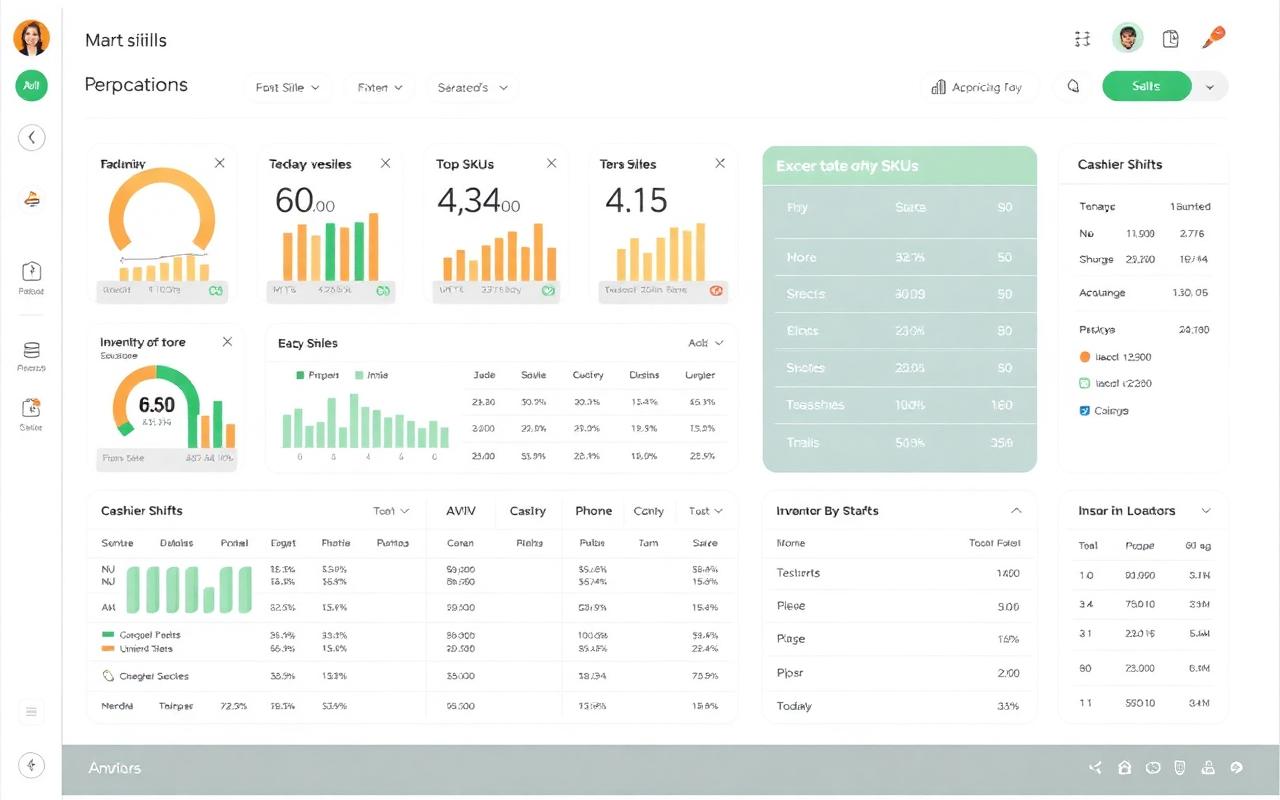Viewport: 1280px width, 800px height.
Task: Open the document clock icon in header
Action: (1171, 39)
